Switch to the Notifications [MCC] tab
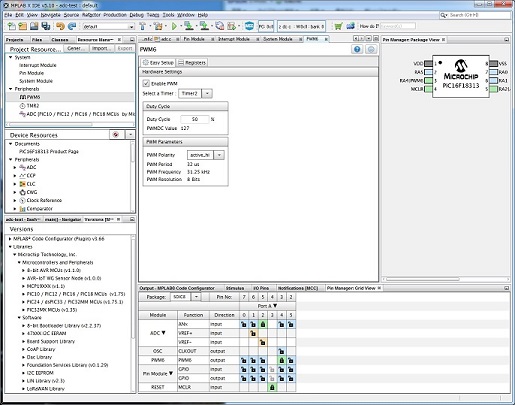Viewport: 515px width, 405px height. point(298,288)
